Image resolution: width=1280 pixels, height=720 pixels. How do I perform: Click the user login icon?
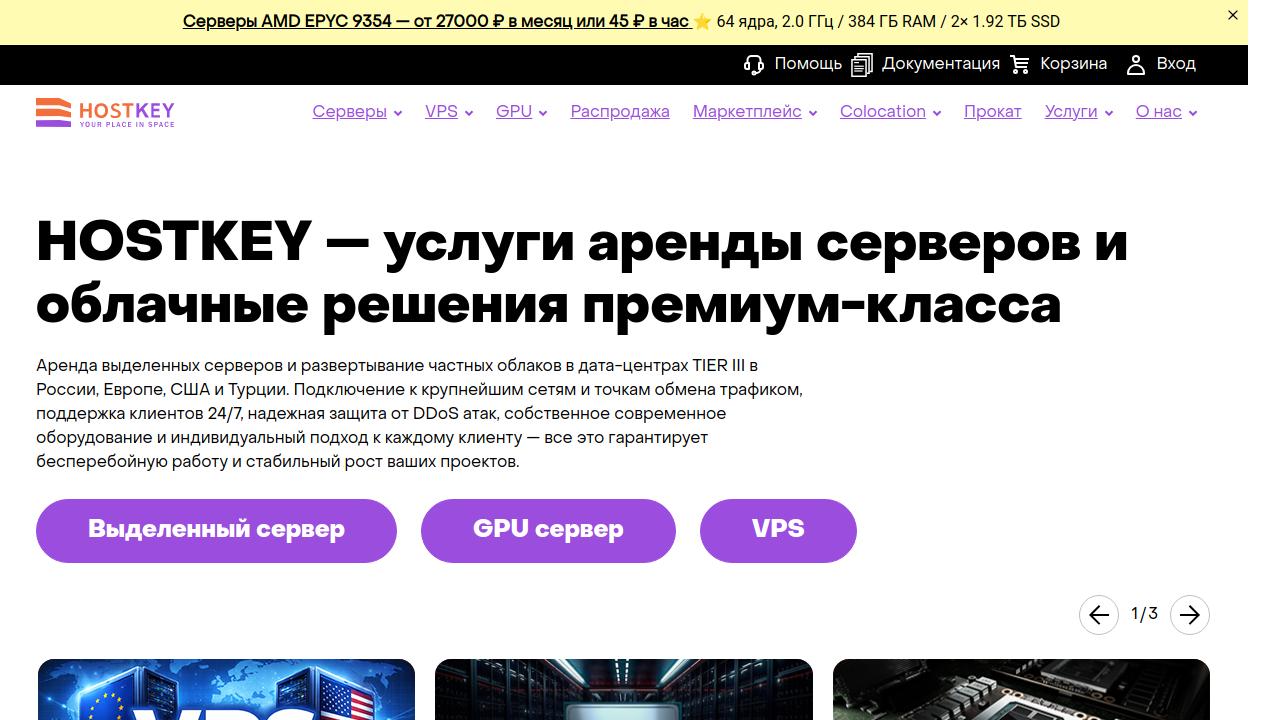pos(1136,65)
